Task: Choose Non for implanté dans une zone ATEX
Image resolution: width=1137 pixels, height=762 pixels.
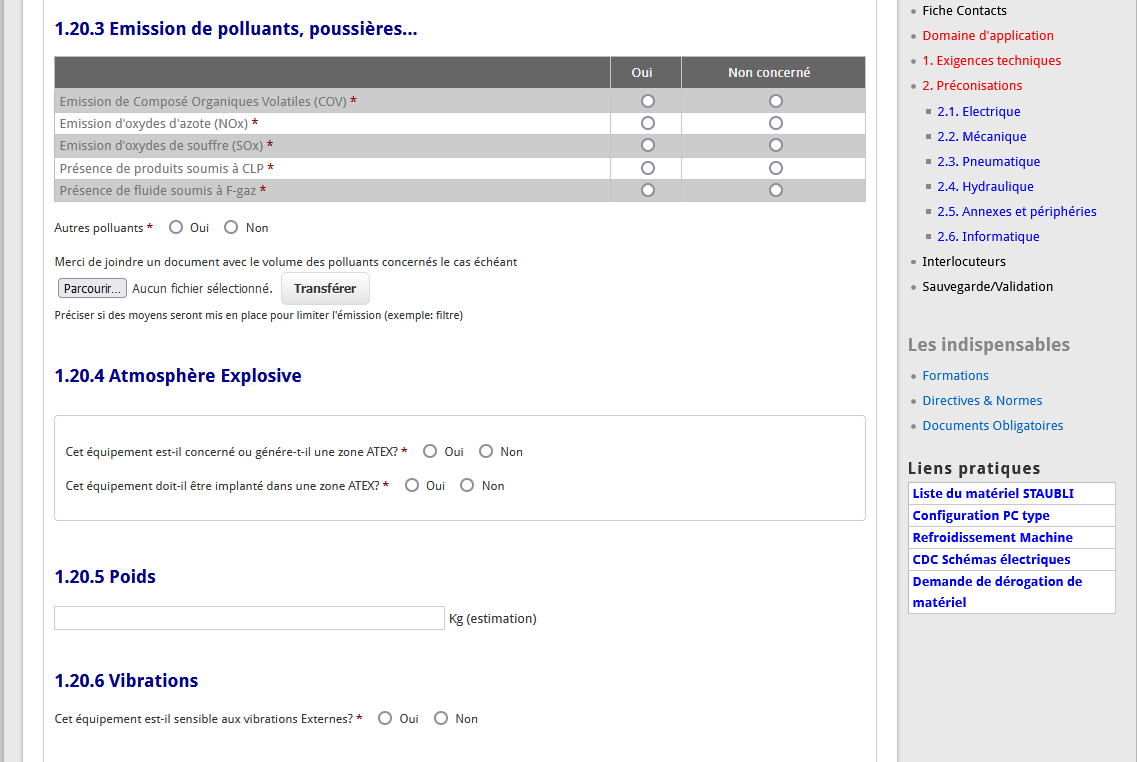Action: tap(467, 485)
